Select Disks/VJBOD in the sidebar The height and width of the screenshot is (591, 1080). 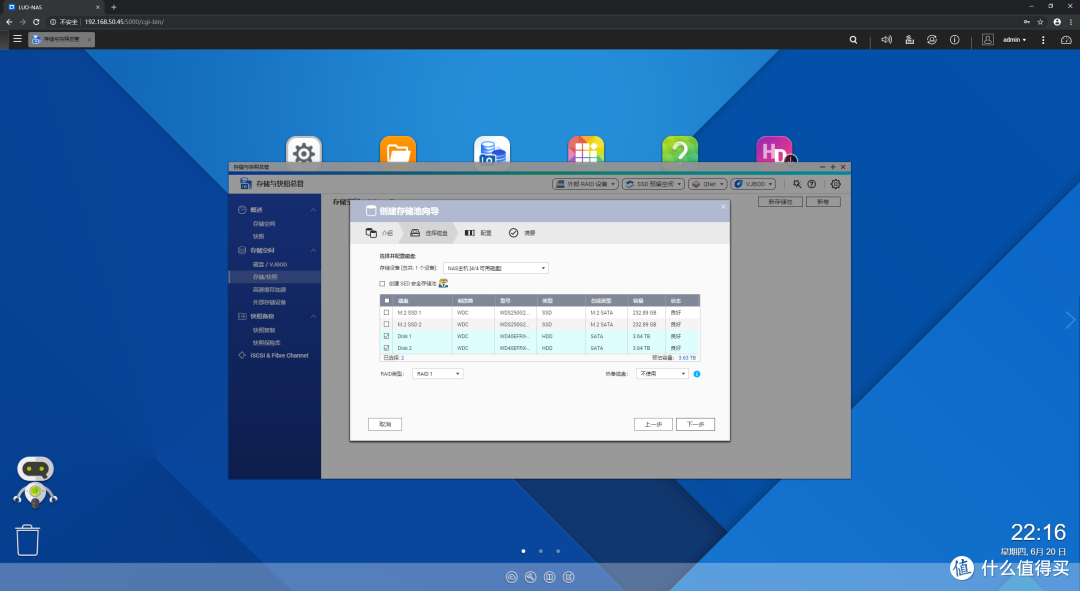(270, 265)
